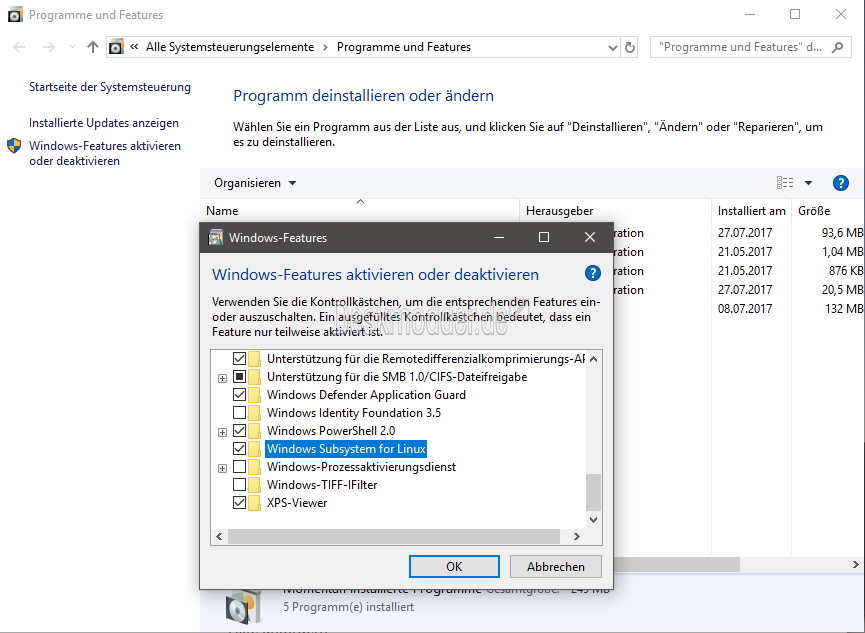Click folder icon next to Windows-TIFF-IFilter
The height and width of the screenshot is (633, 865).
click(x=254, y=485)
